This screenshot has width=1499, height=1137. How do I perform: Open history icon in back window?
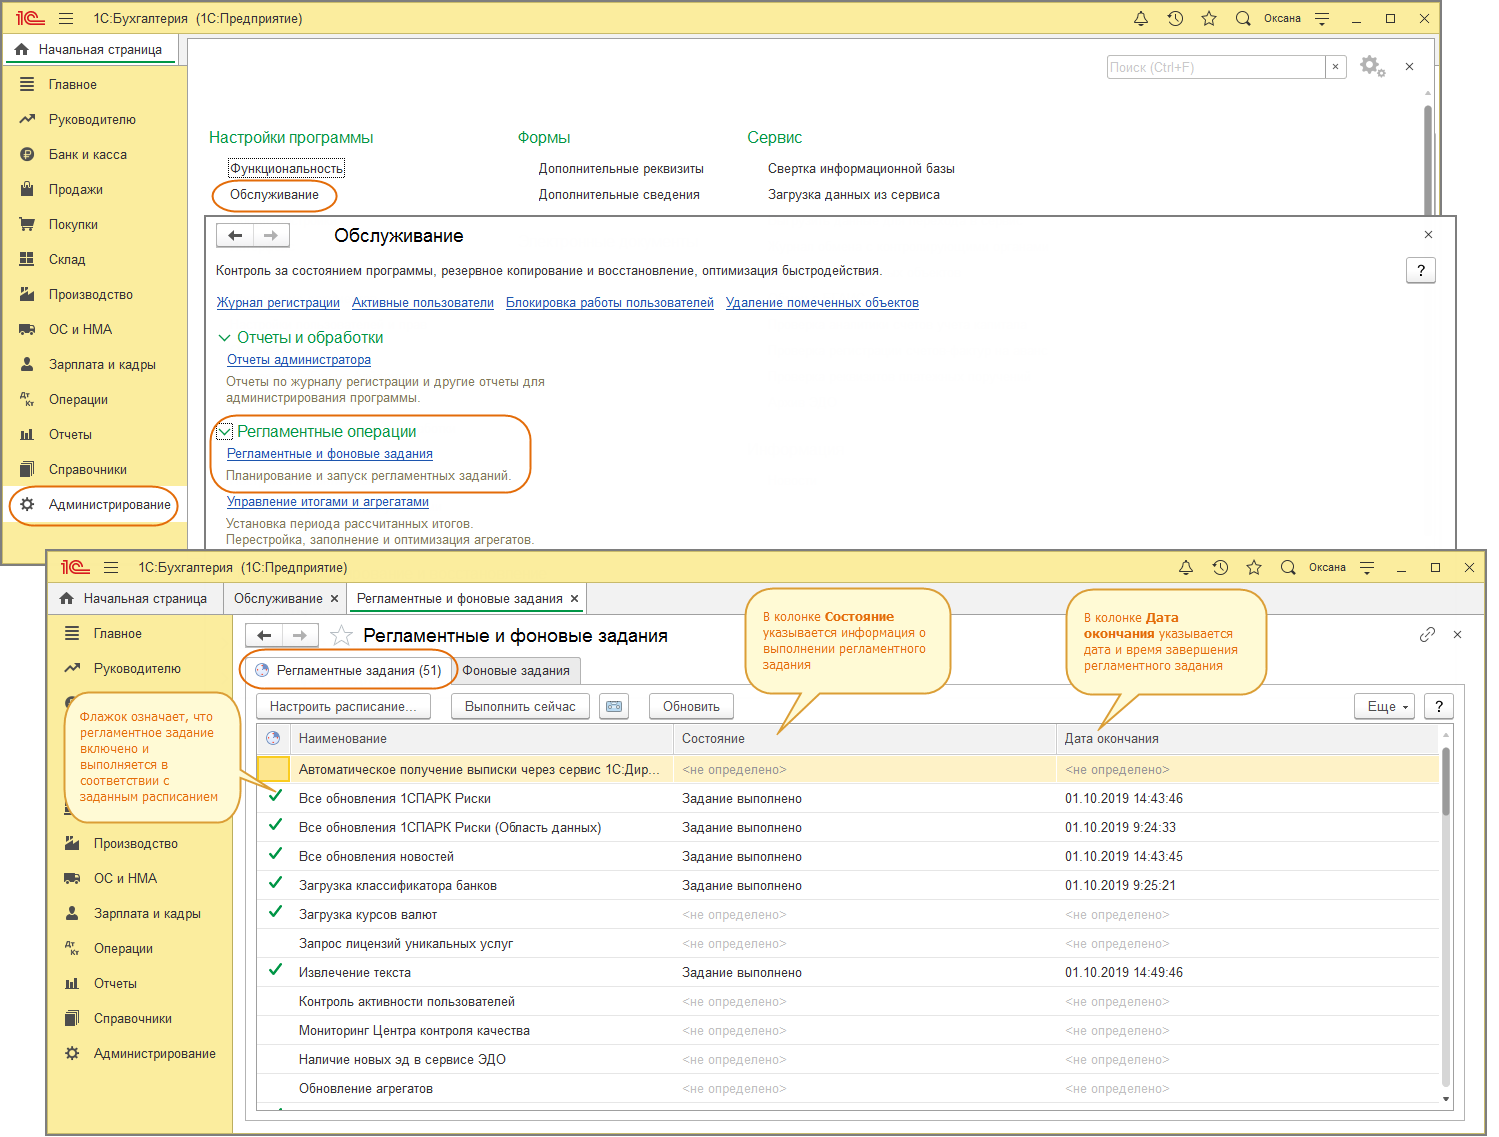1175,18
